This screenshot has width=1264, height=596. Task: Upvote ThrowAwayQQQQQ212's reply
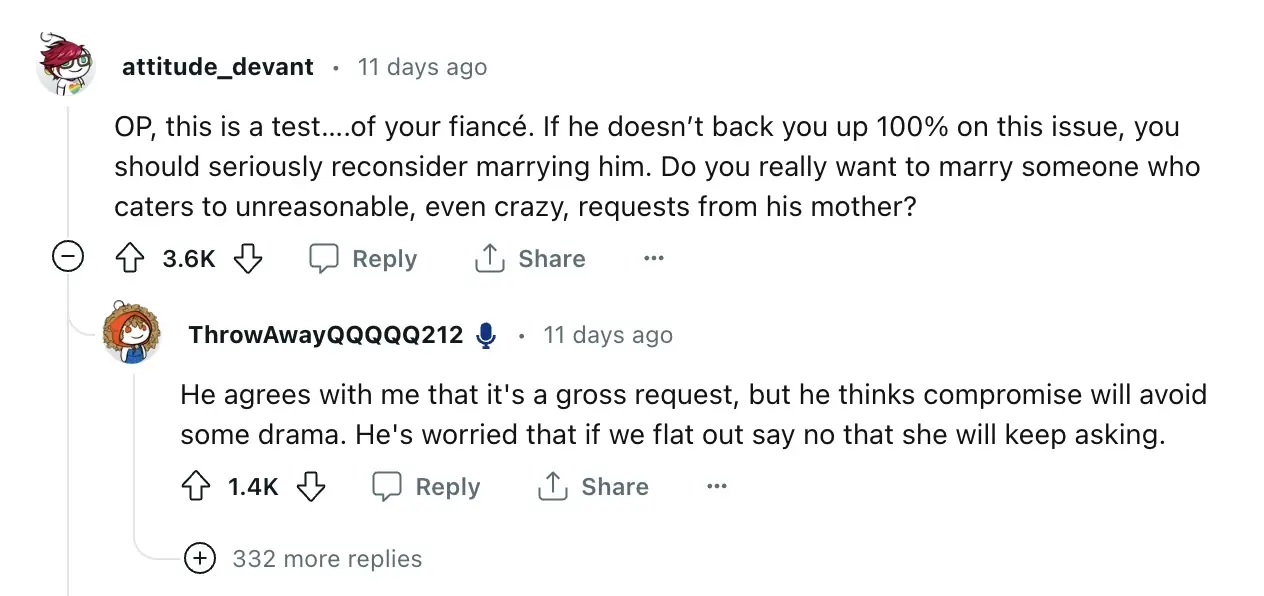point(196,487)
